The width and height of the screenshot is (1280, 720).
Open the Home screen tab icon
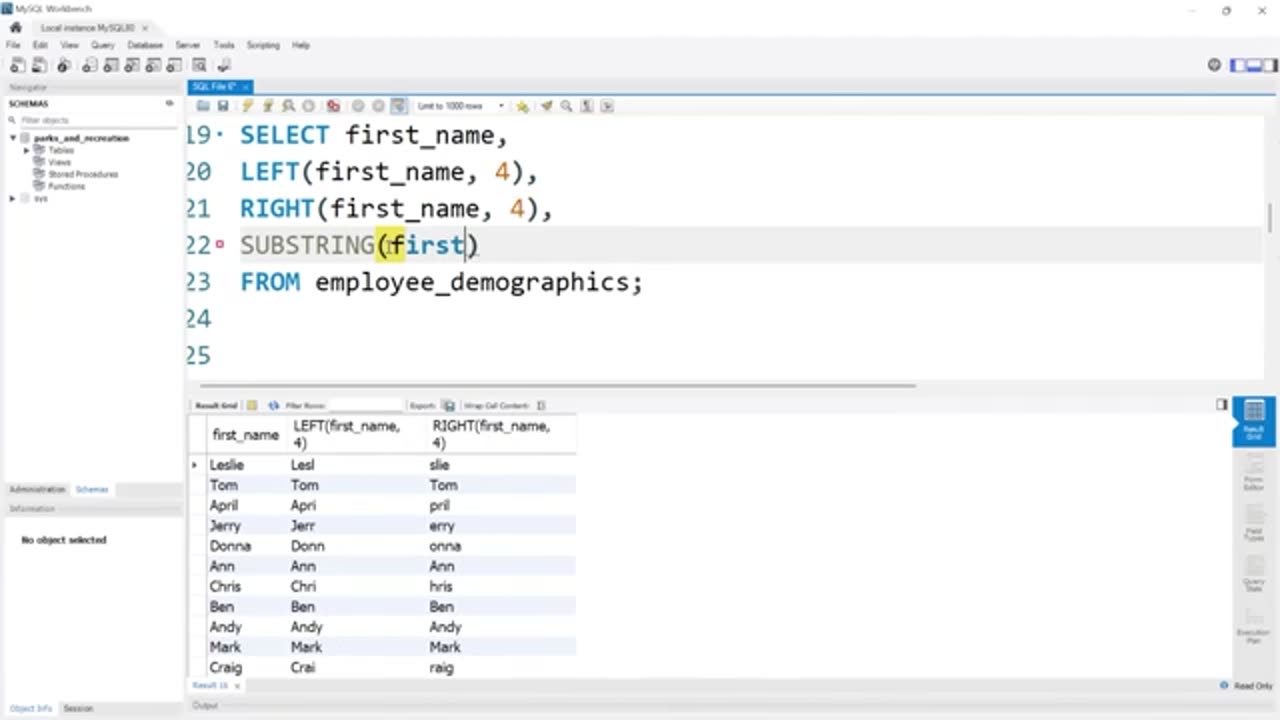click(15, 28)
